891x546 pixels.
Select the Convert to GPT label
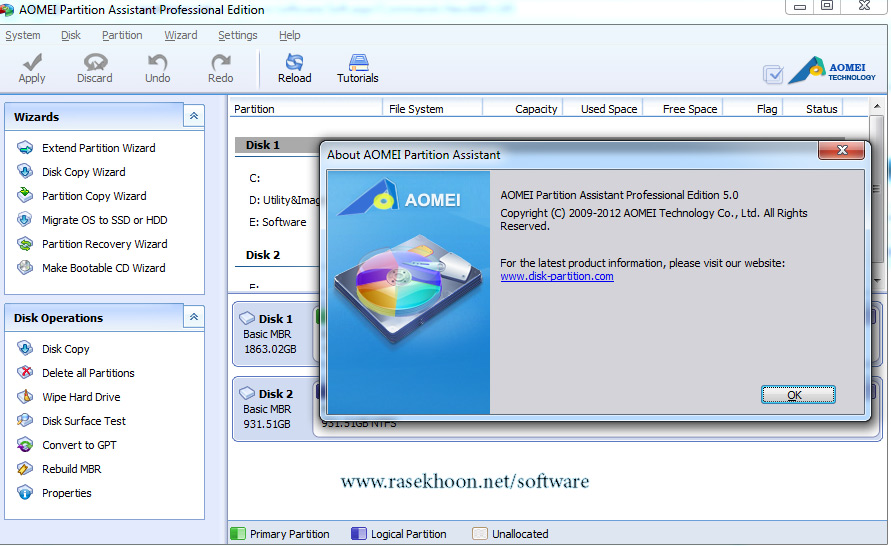point(79,445)
